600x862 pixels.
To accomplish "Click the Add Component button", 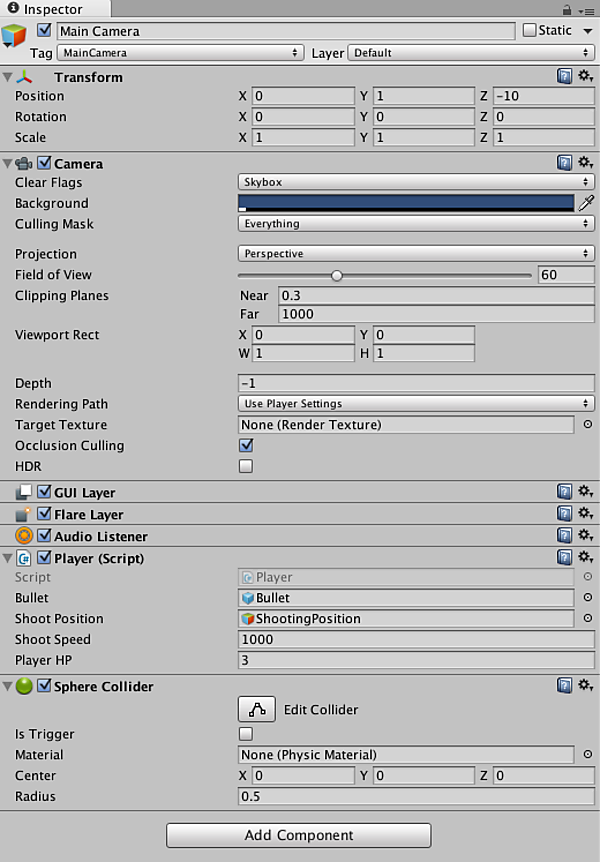I will pyautogui.click(x=298, y=835).
